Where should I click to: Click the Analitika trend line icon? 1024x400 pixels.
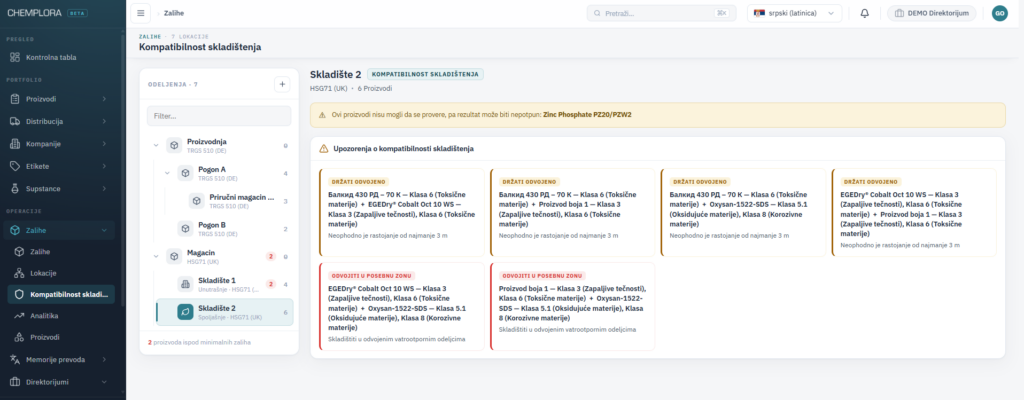tap(19, 316)
